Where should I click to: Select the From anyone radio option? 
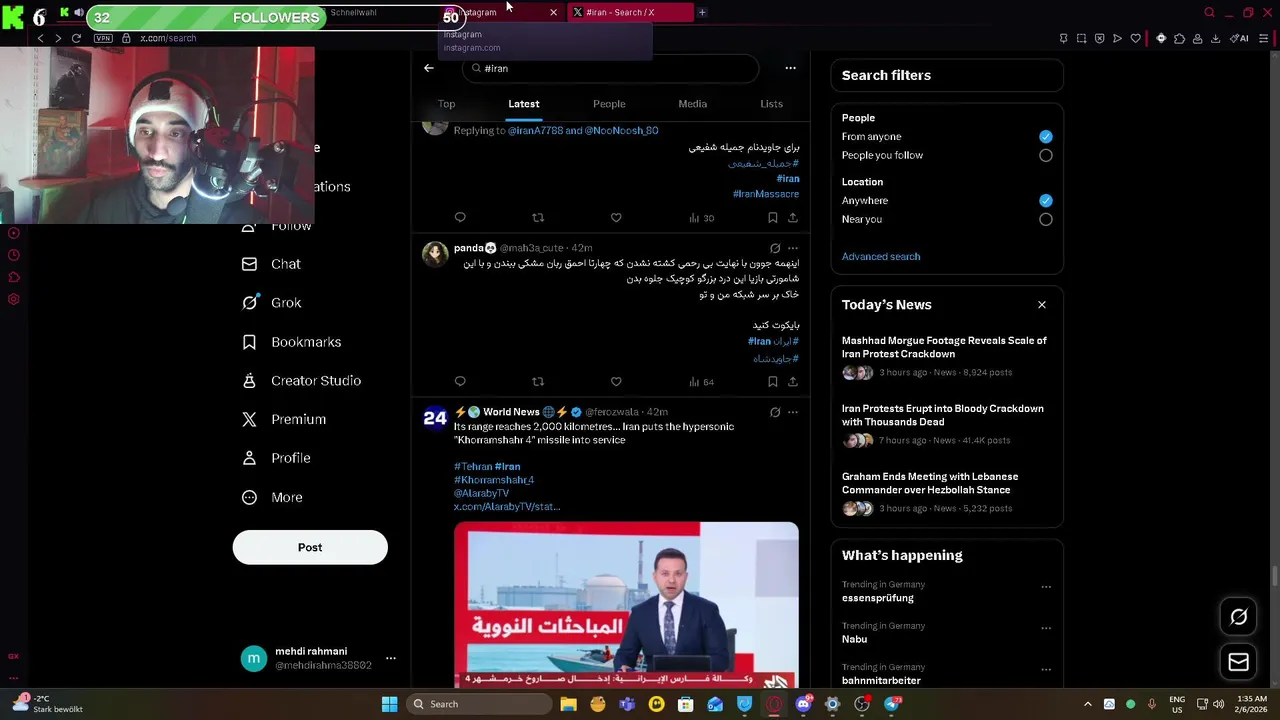[1045, 136]
